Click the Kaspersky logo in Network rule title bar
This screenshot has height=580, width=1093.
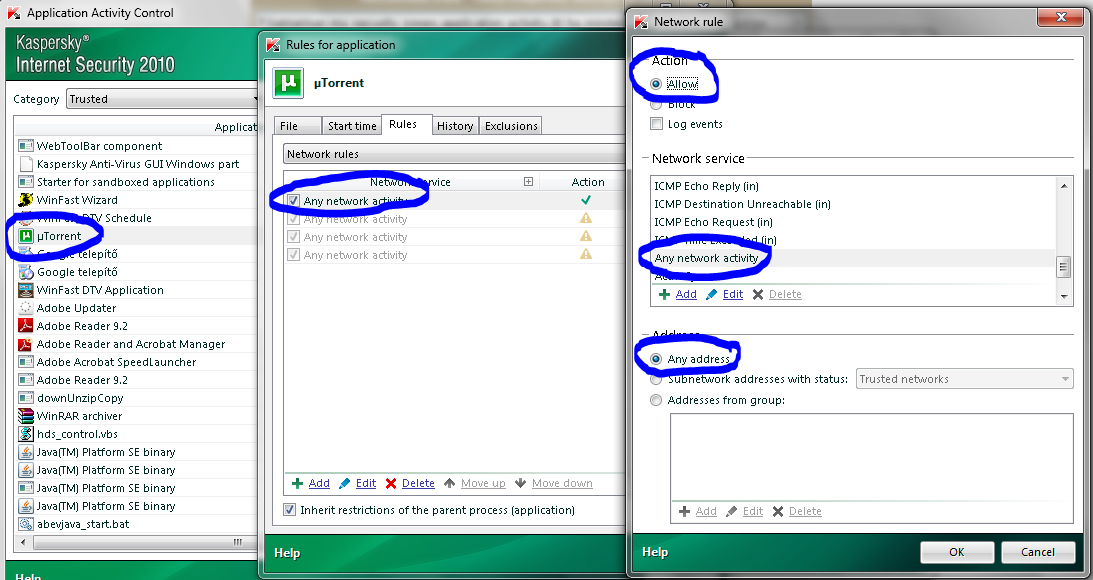pos(641,22)
